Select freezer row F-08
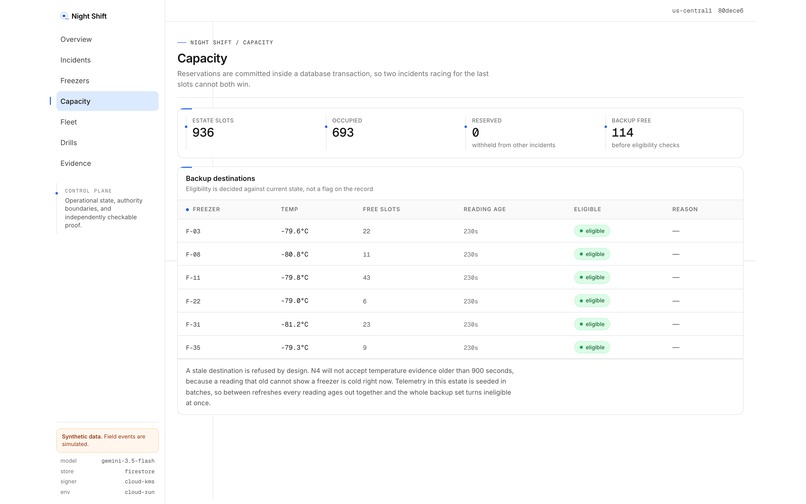 (x=460, y=254)
